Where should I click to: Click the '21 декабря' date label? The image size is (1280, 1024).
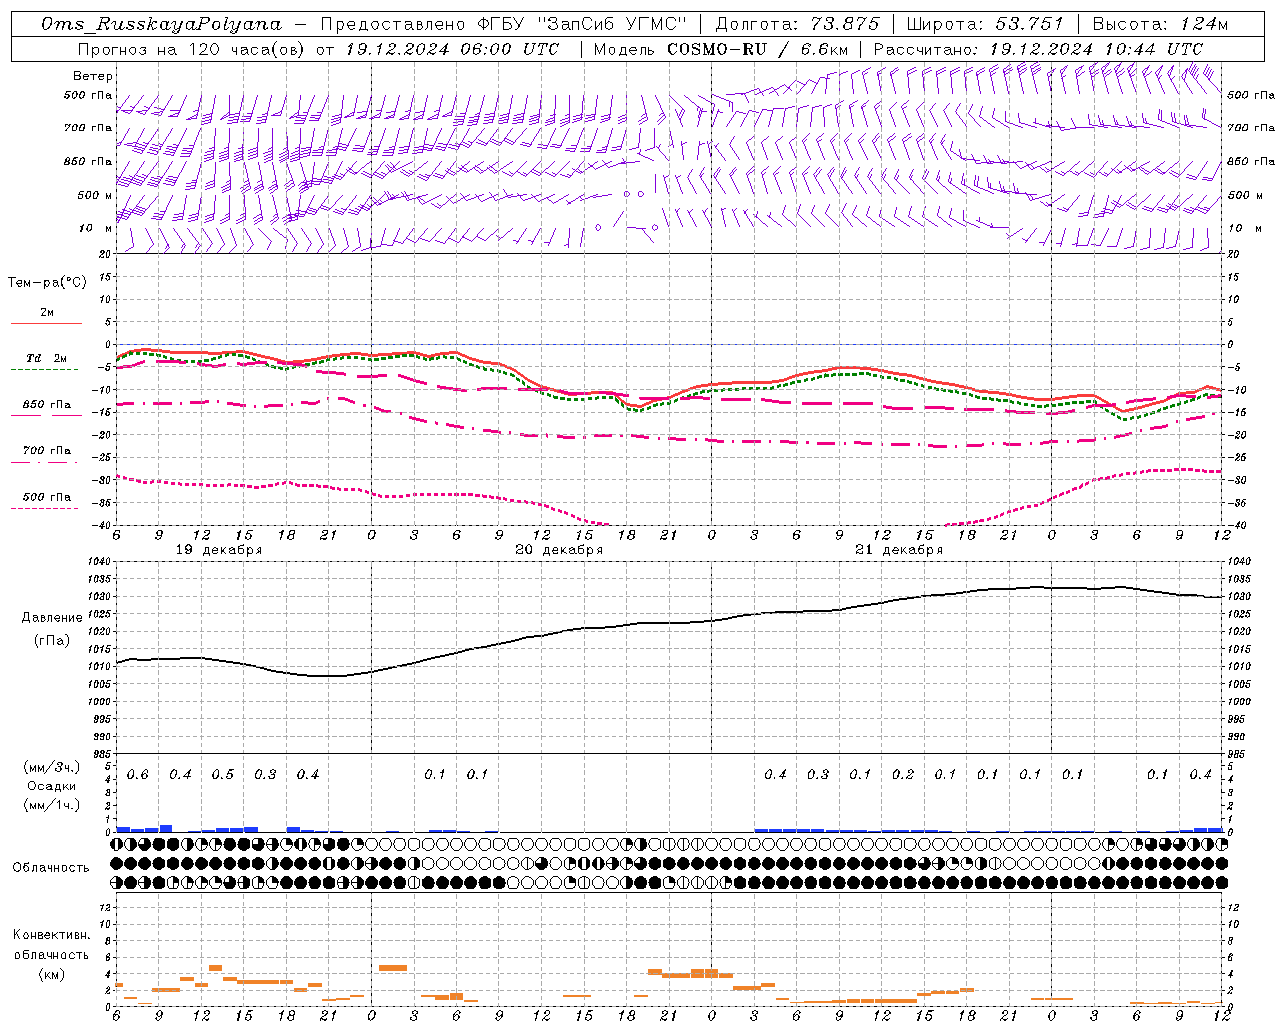pyautogui.click(x=899, y=550)
